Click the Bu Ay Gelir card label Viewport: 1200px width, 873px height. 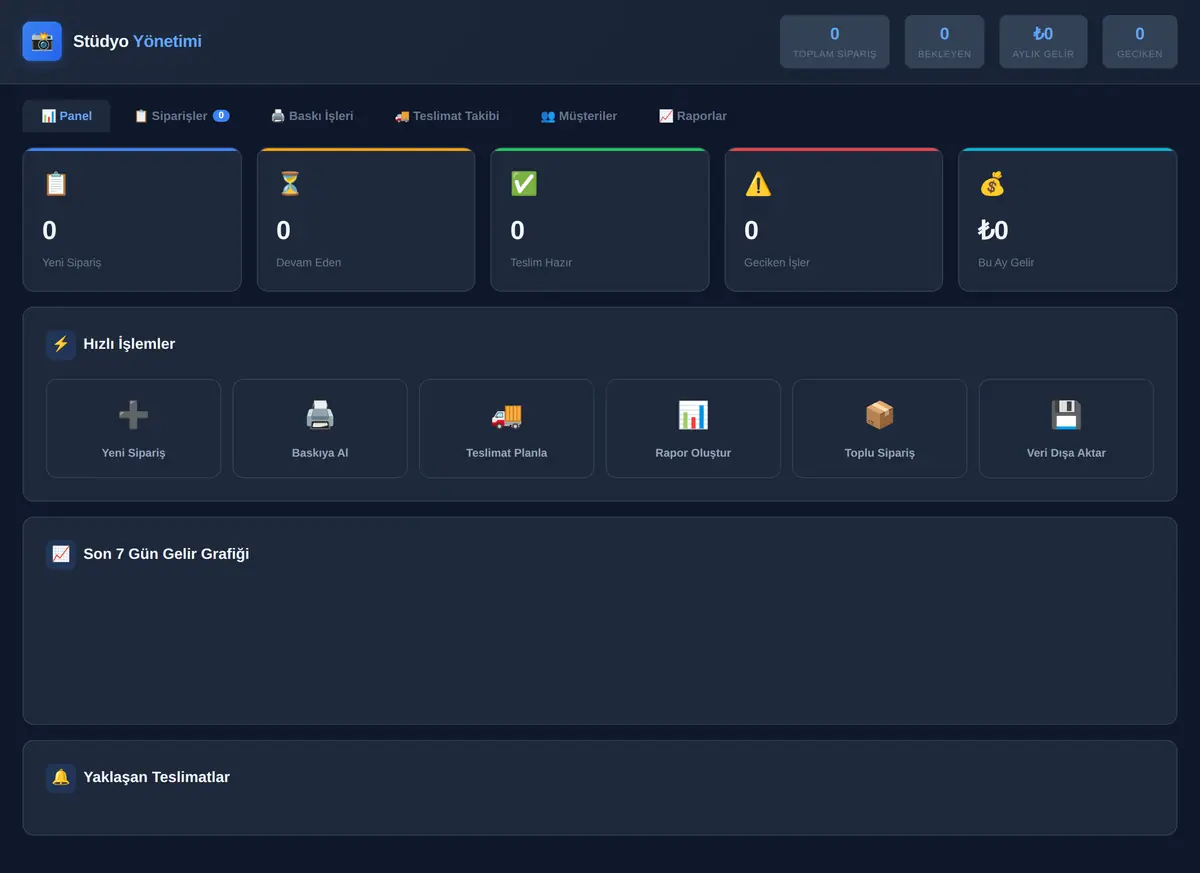click(1006, 263)
